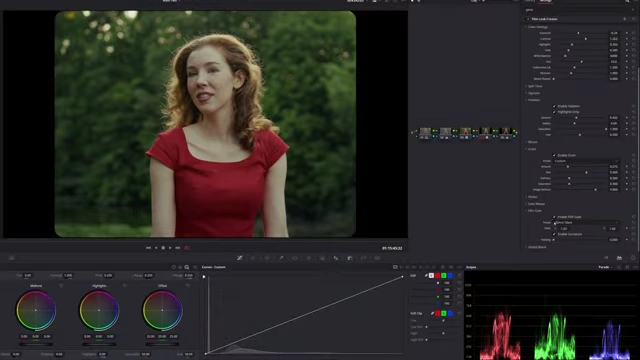Viewport: 640px width, 360px height.
Task: Open the Blur palette icon
Action: pyautogui.click(x=336, y=258)
